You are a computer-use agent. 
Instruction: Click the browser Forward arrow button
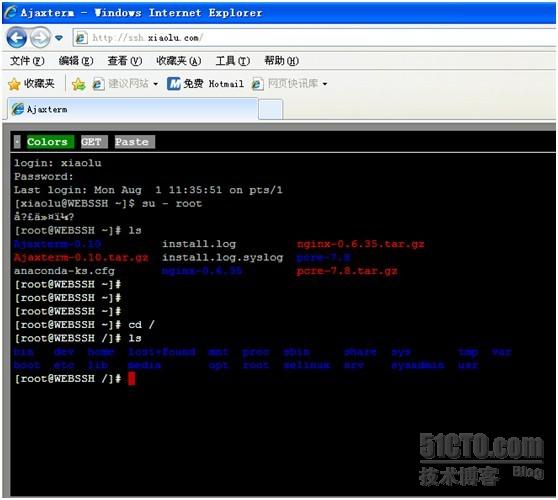click(x=40, y=37)
